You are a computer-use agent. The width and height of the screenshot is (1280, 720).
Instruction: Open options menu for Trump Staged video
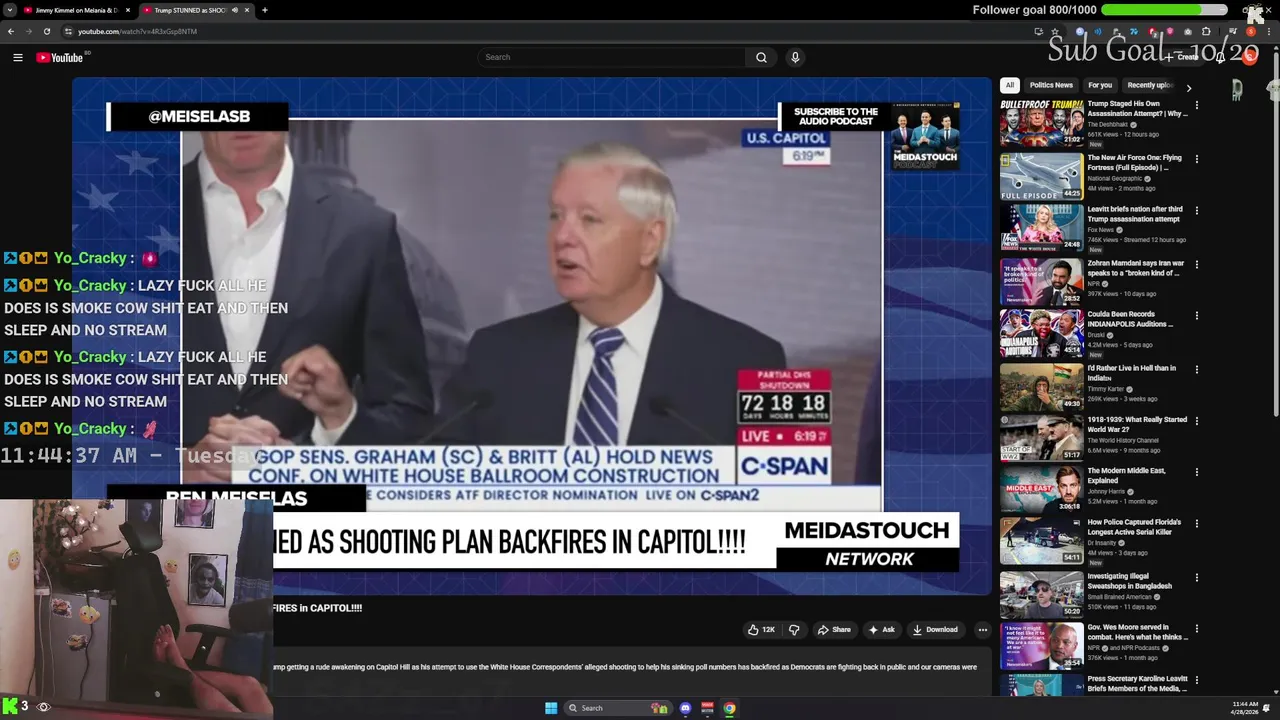tap(1196, 105)
